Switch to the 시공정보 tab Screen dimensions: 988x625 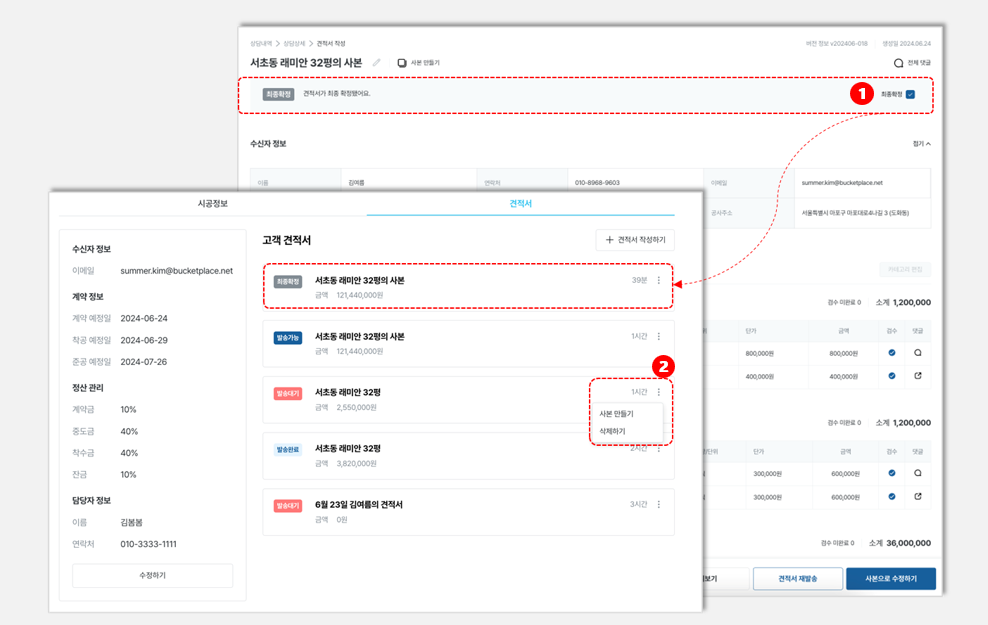(212, 204)
